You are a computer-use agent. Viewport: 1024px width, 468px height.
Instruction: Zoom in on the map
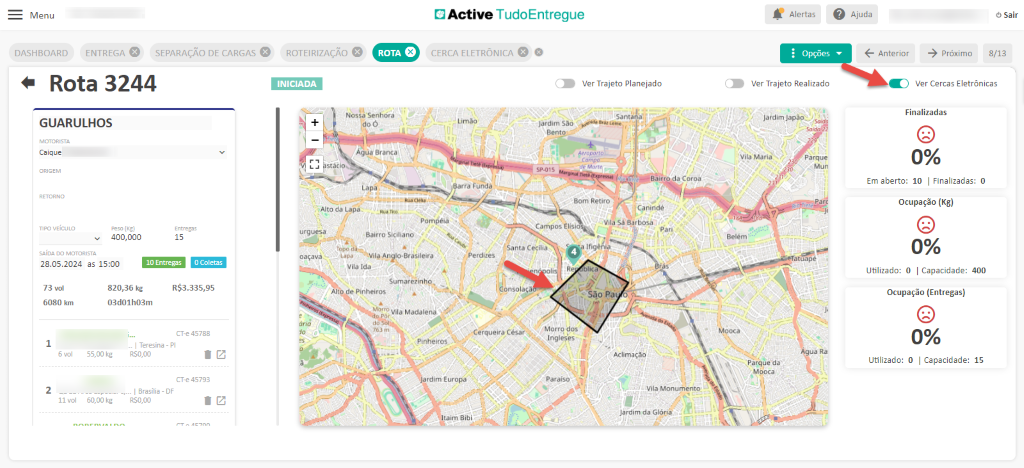tap(315, 122)
